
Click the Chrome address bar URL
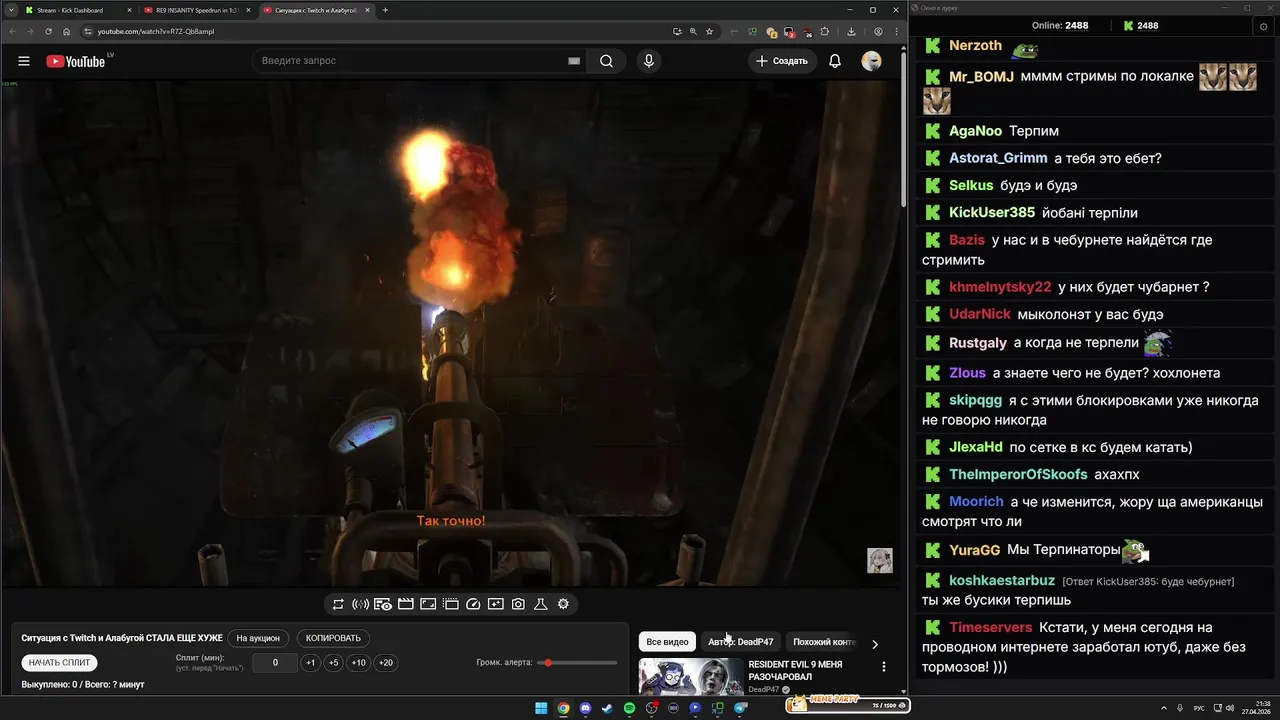155,31
